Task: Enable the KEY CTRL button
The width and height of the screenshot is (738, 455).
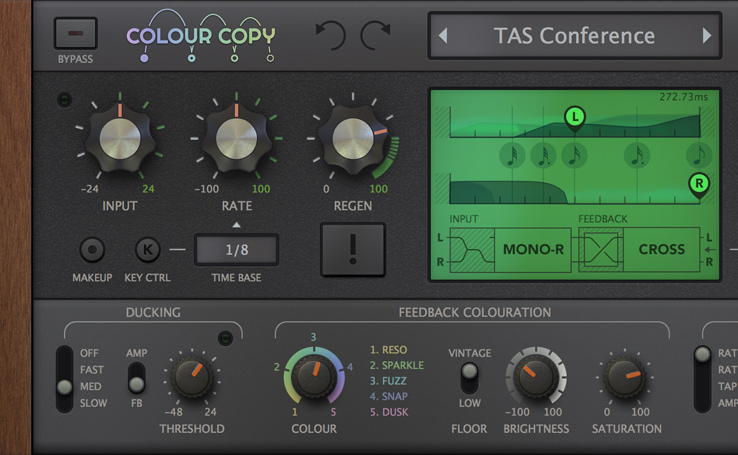Action: 148,249
